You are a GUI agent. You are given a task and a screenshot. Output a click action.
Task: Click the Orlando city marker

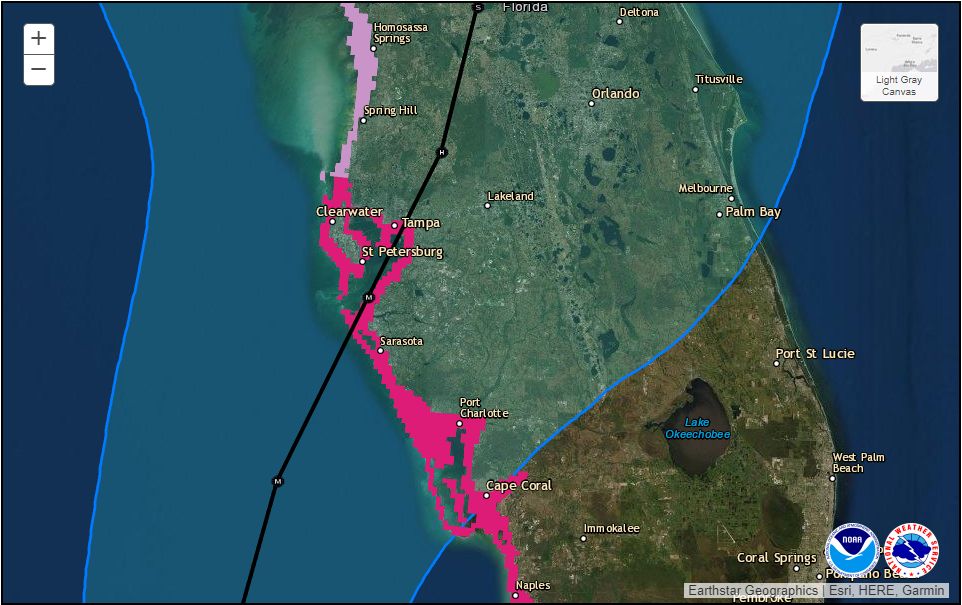591,104
